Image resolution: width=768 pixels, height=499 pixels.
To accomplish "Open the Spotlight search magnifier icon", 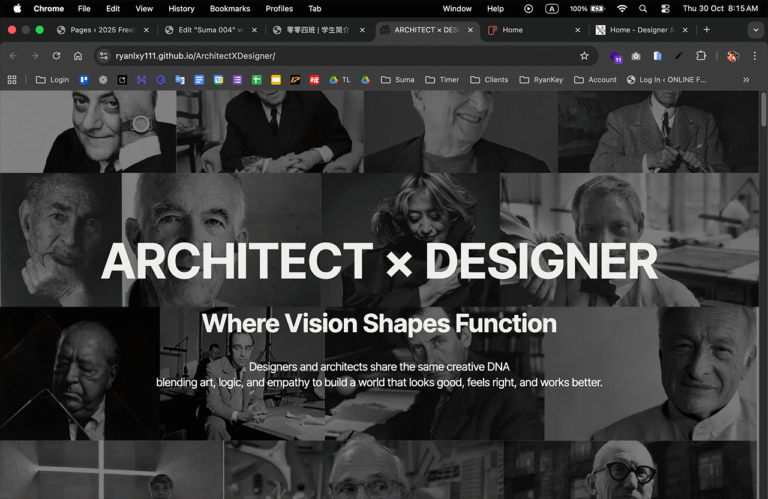I will (x=643, y=8).
